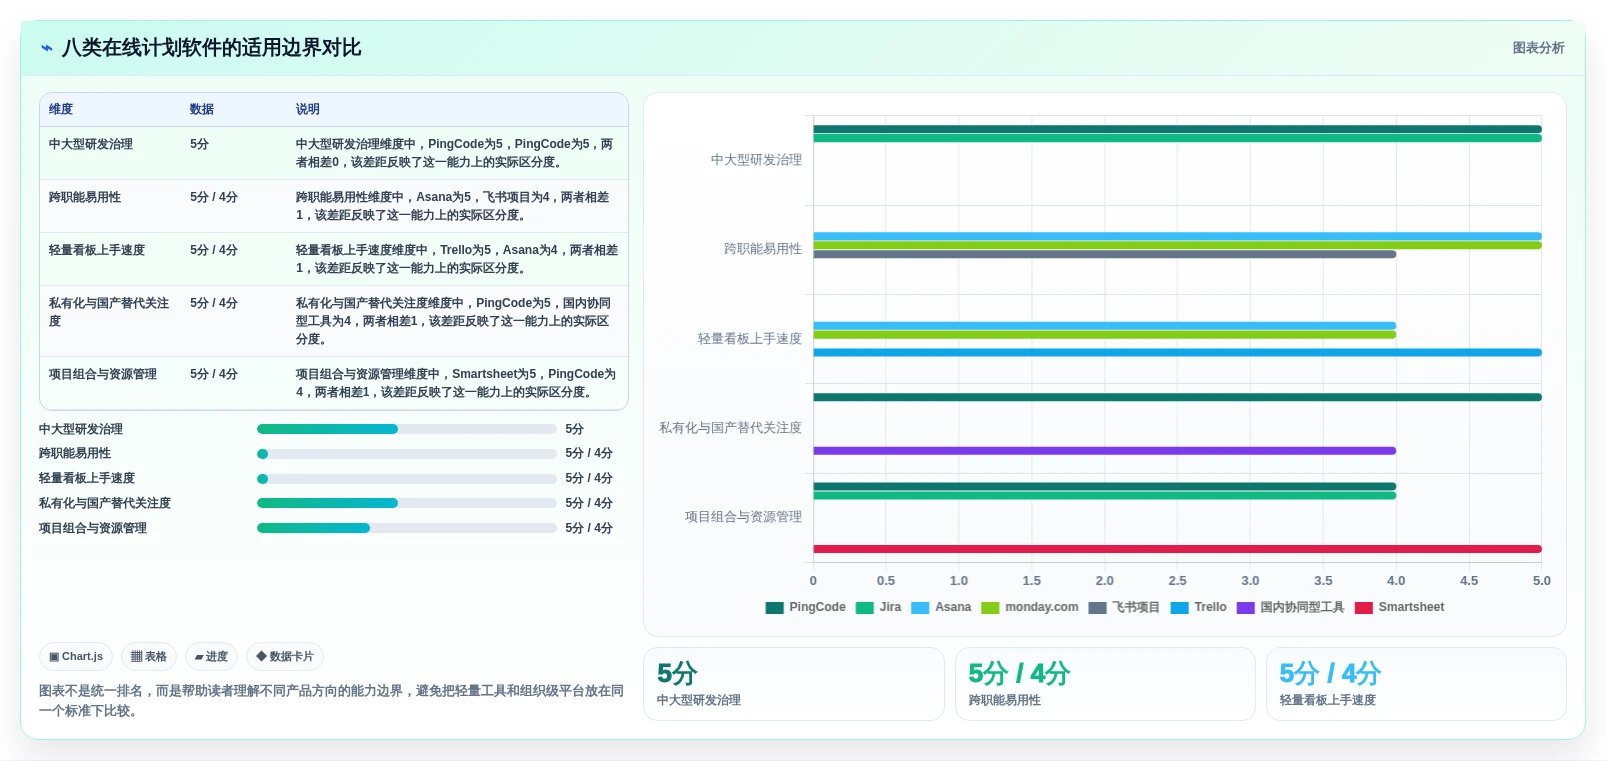Viewport: 1606px width, 761px height.
Task: Click the red Smartsheet bar in chart
Action: pos(1177,549)
